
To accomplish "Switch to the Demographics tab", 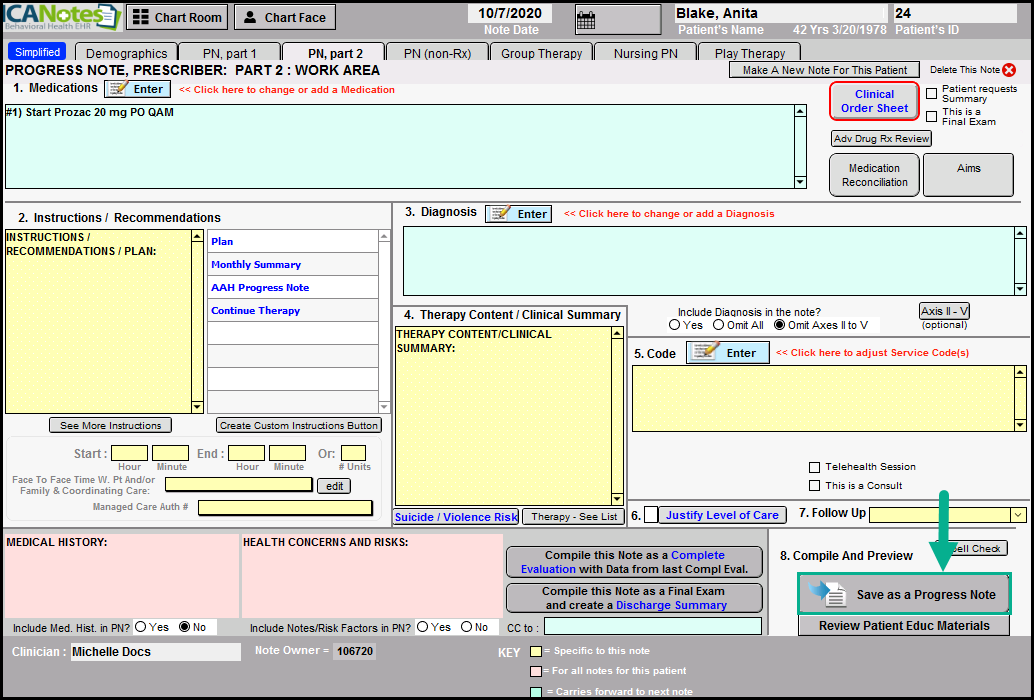I will click(x=126, y=53).
